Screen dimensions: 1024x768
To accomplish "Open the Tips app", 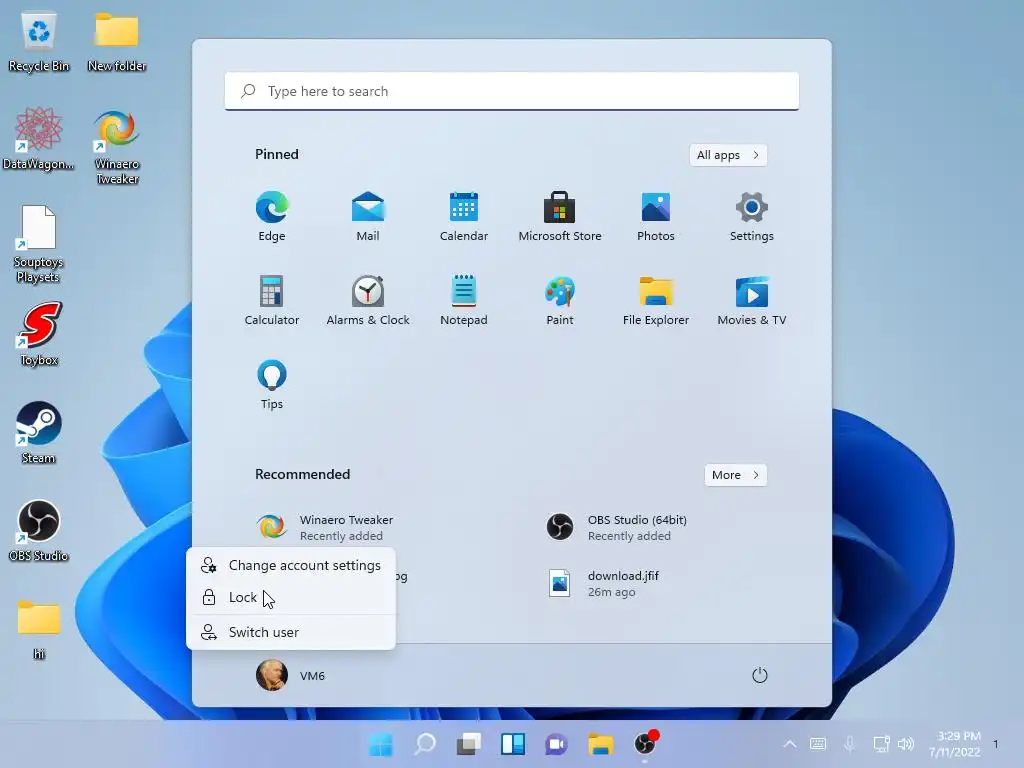I will pos(272,385).
